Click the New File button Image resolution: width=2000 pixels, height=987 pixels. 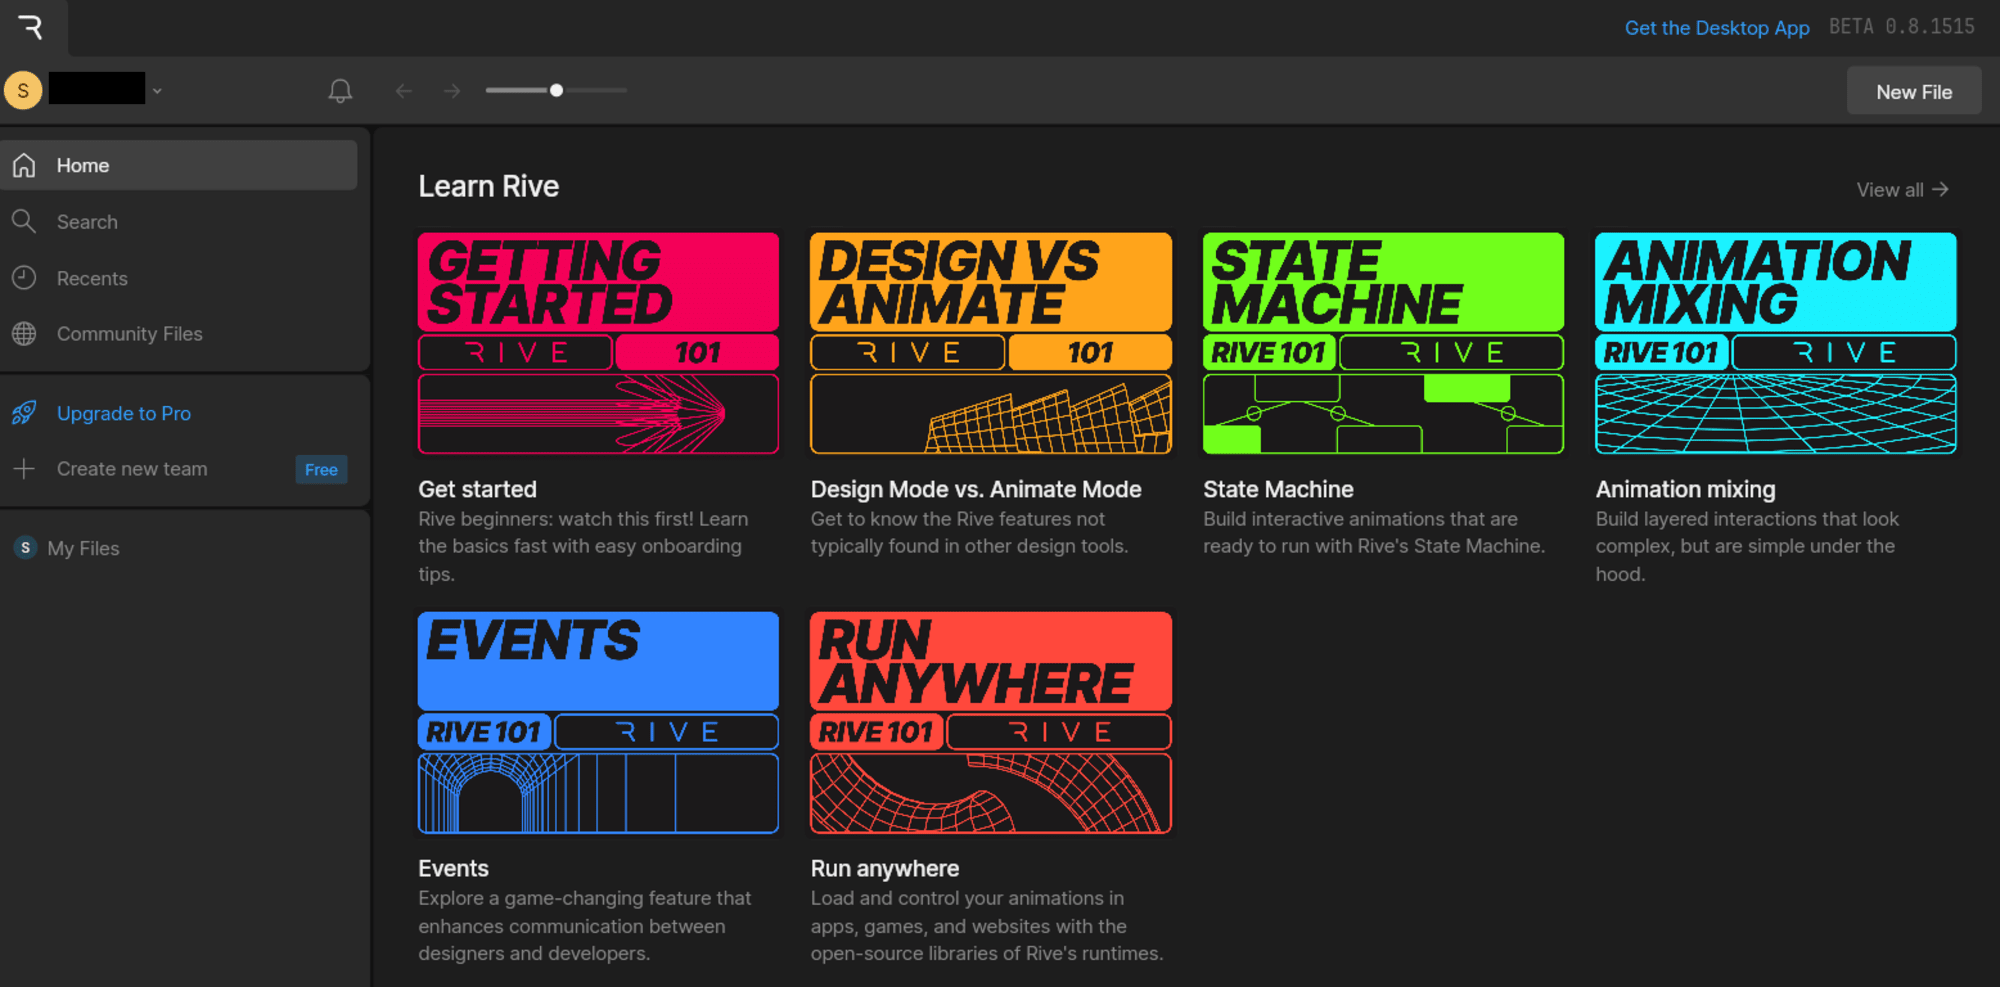1914,91
